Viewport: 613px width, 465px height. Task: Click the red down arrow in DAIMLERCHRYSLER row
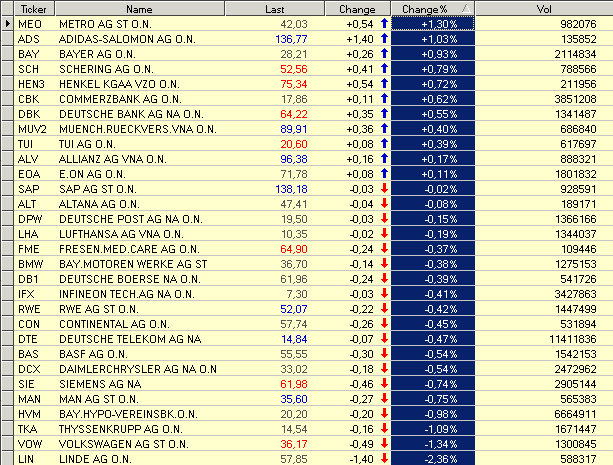pyautogui.click(x=384, y=368)
